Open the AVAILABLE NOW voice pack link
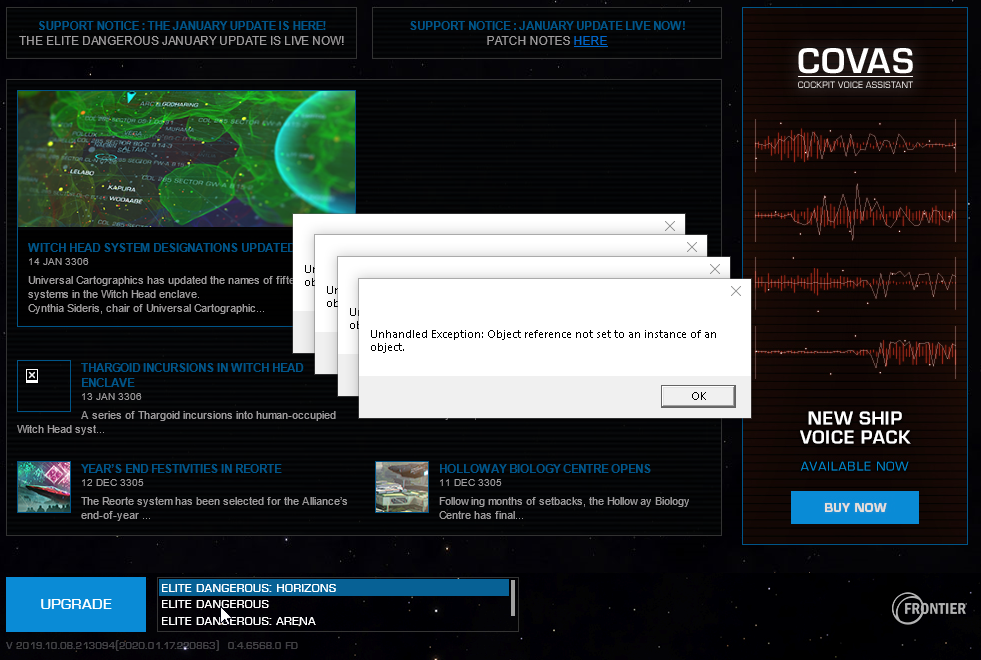Image resolution: width=981 pixels, height=660 pixels. point(854,466)
